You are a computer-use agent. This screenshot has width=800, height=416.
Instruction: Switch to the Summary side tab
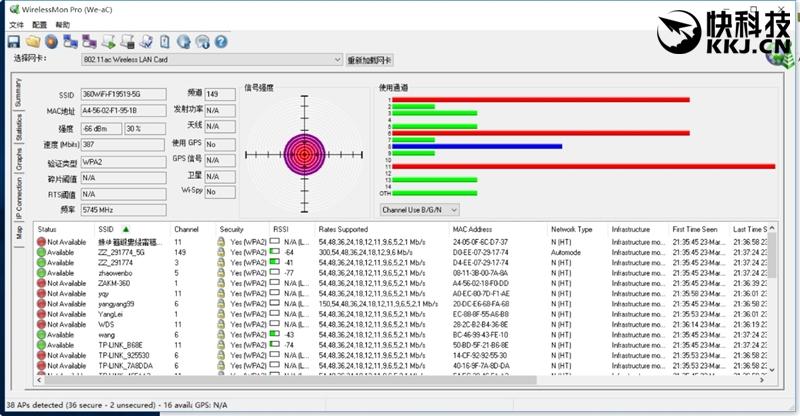pos(18,92)
